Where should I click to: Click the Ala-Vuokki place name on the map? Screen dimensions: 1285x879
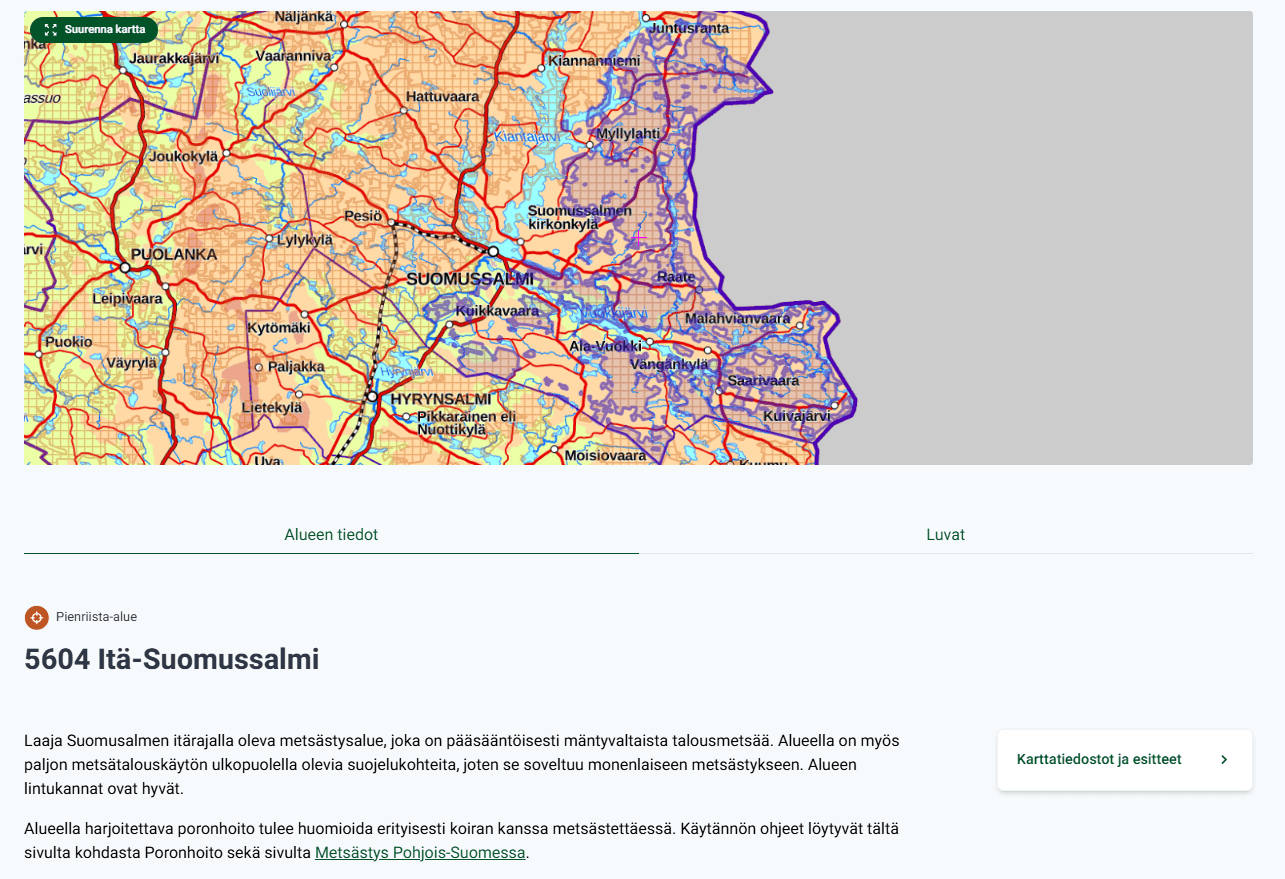coord(605,346)
